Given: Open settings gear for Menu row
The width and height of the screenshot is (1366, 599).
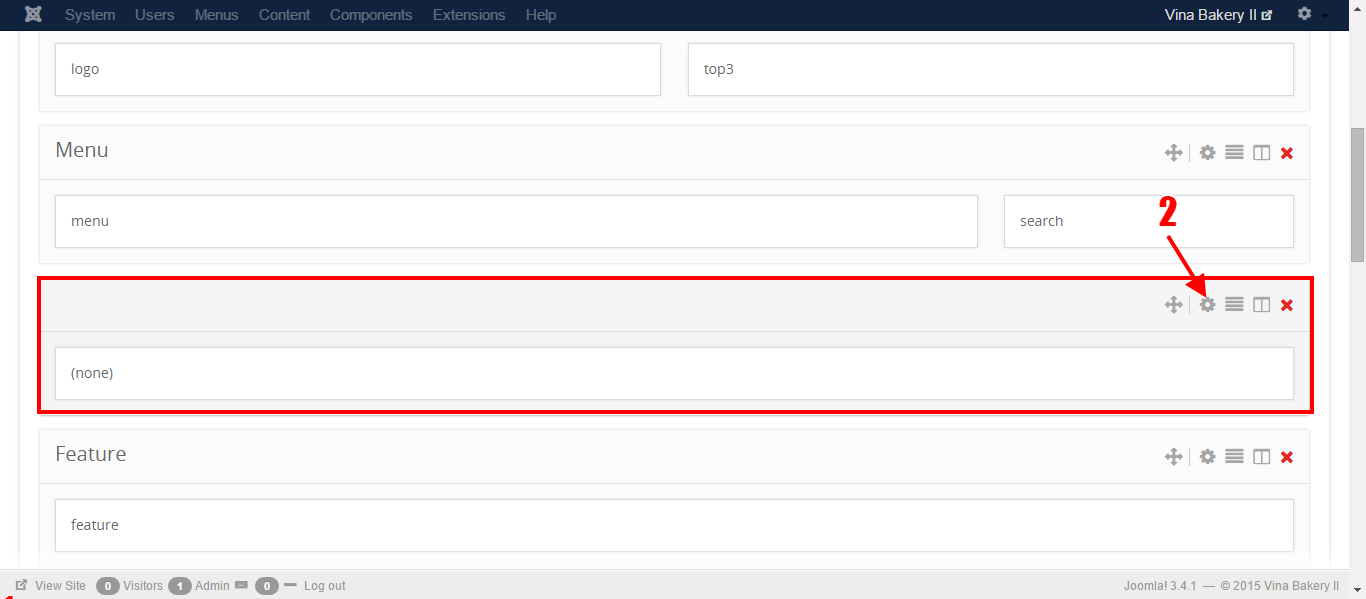Looking at the screenshot, I should coord(1207,153).
